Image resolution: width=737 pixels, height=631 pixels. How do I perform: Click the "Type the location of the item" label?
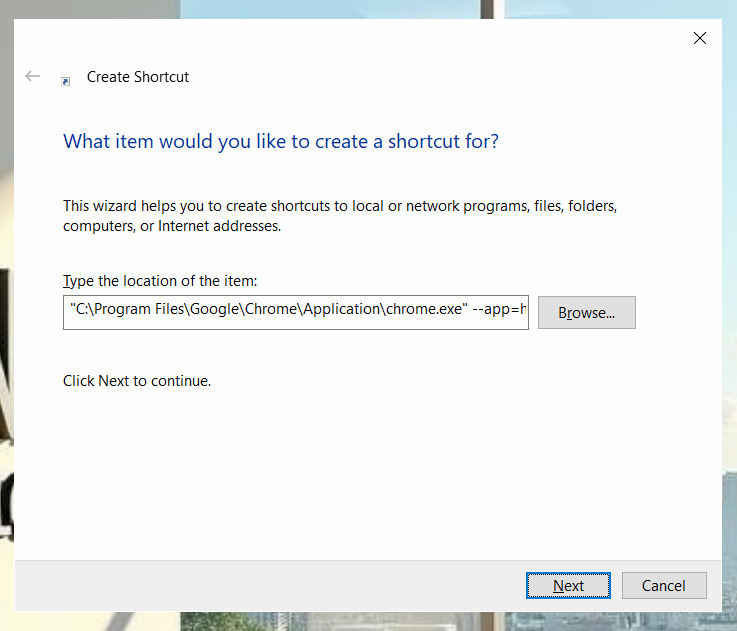point(160,281)
